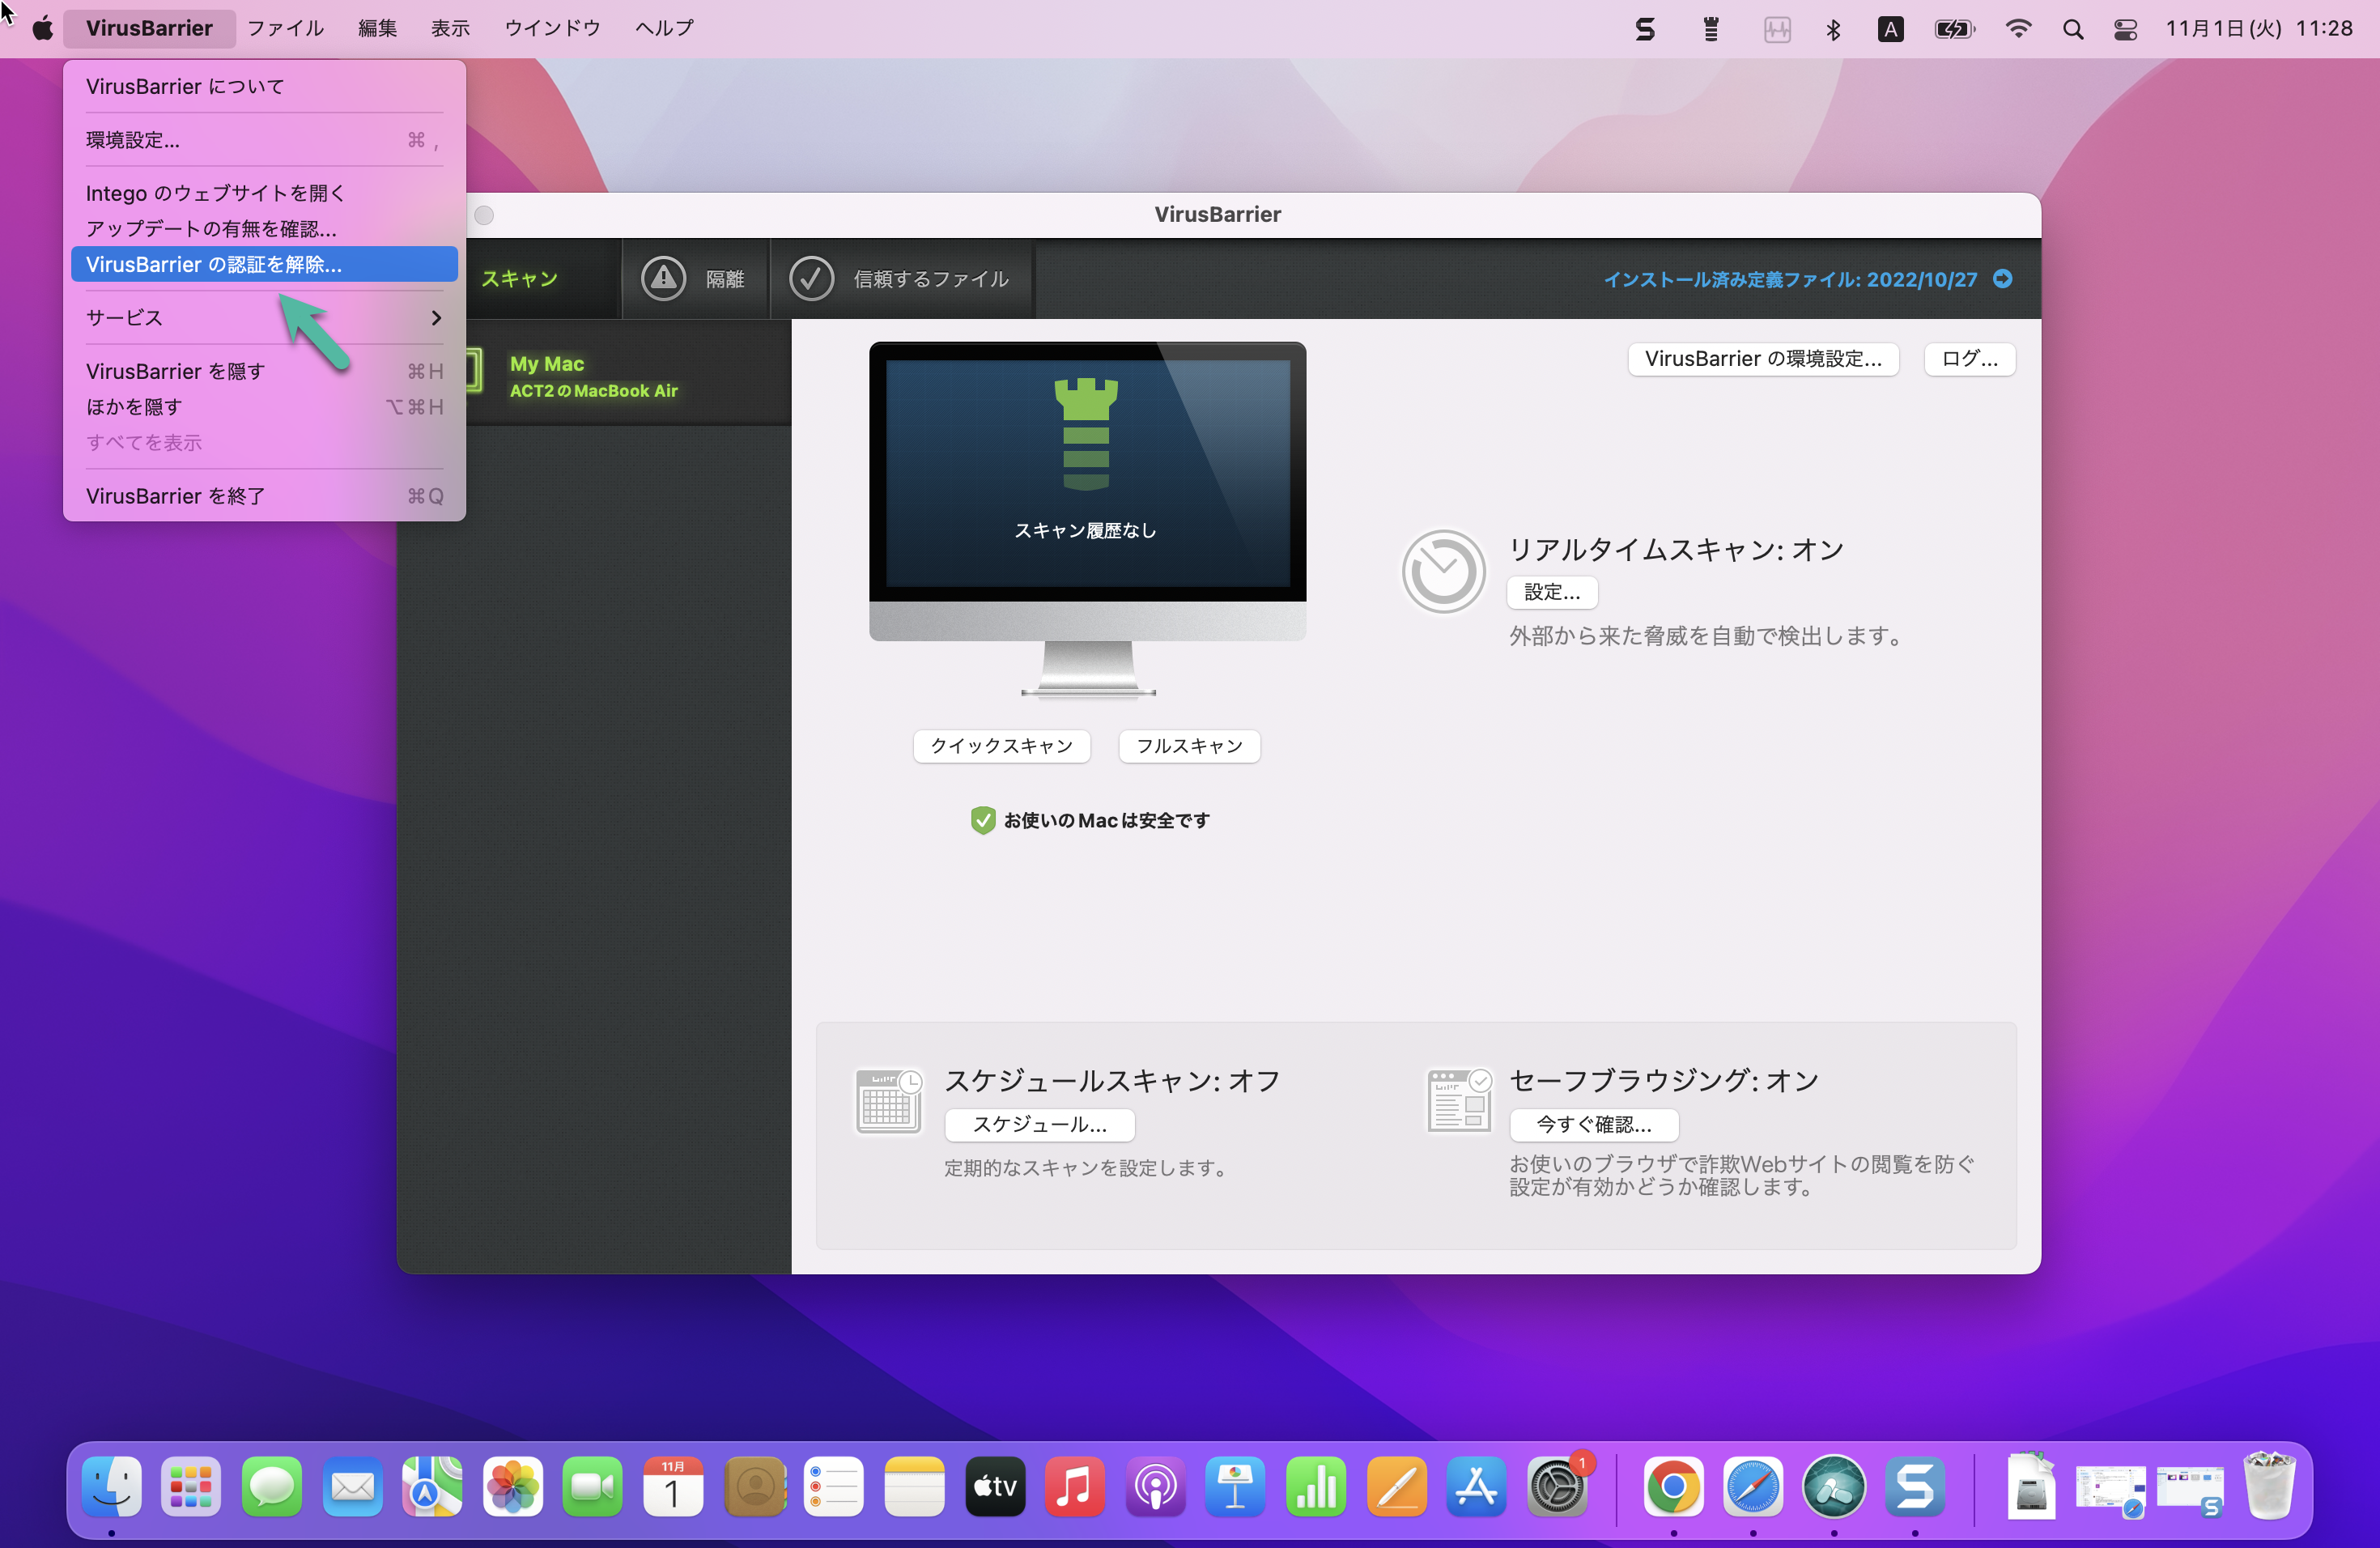Screen dimensions: 2380x1548
Task: Open Launchpad from the Dock
Action: click(x=191, y=1486)
